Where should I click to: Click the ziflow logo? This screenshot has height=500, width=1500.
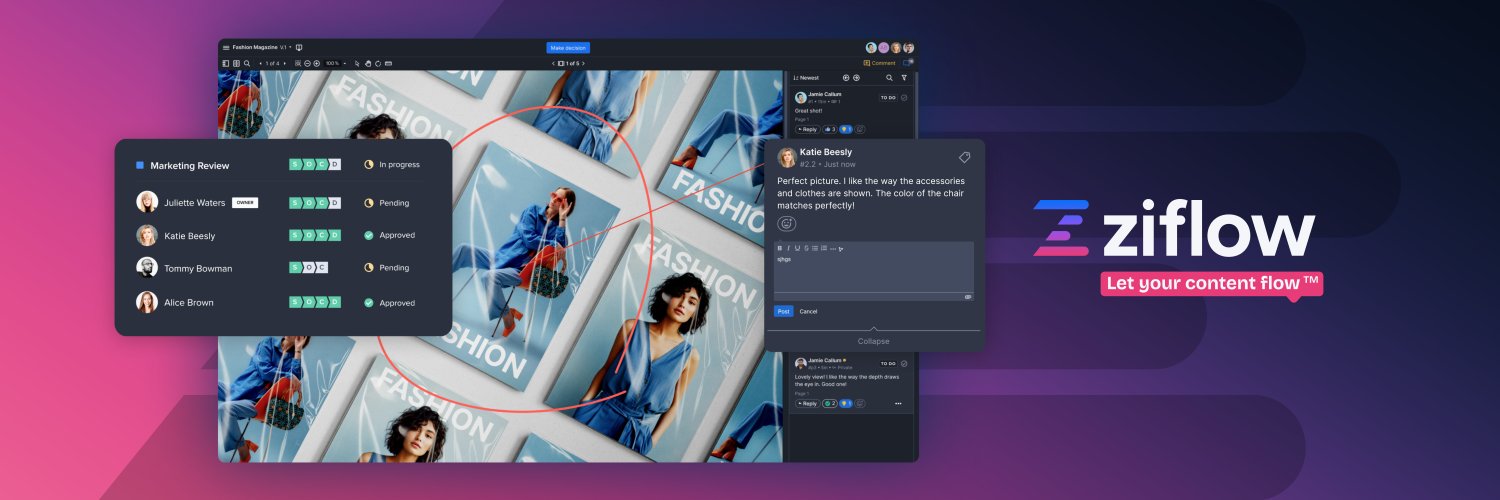1174,228
